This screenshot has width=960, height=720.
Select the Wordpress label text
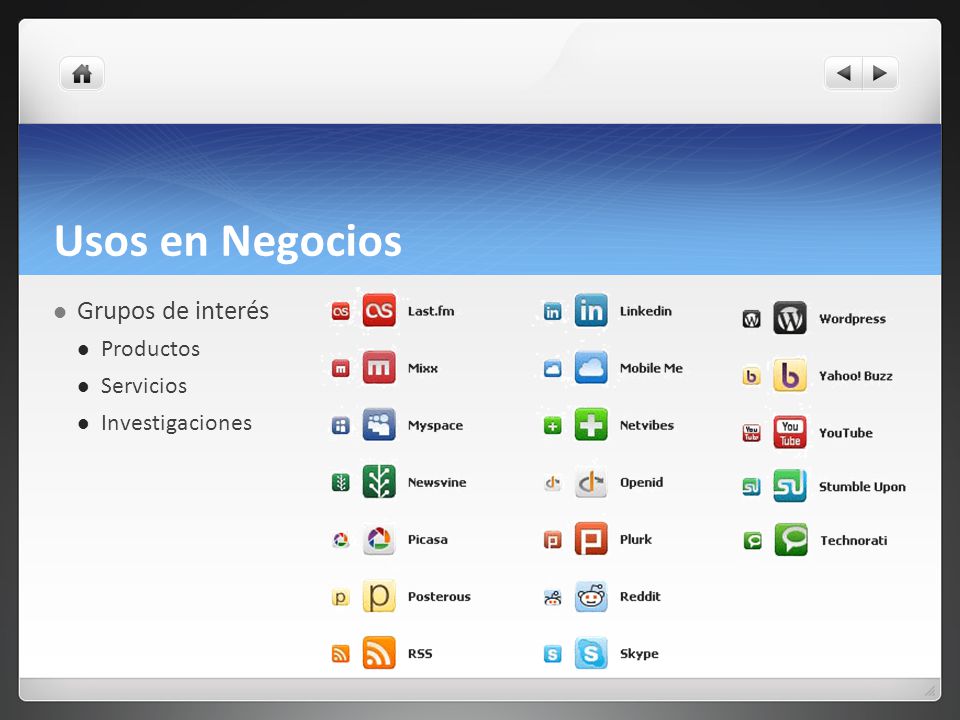coord(852,319)
